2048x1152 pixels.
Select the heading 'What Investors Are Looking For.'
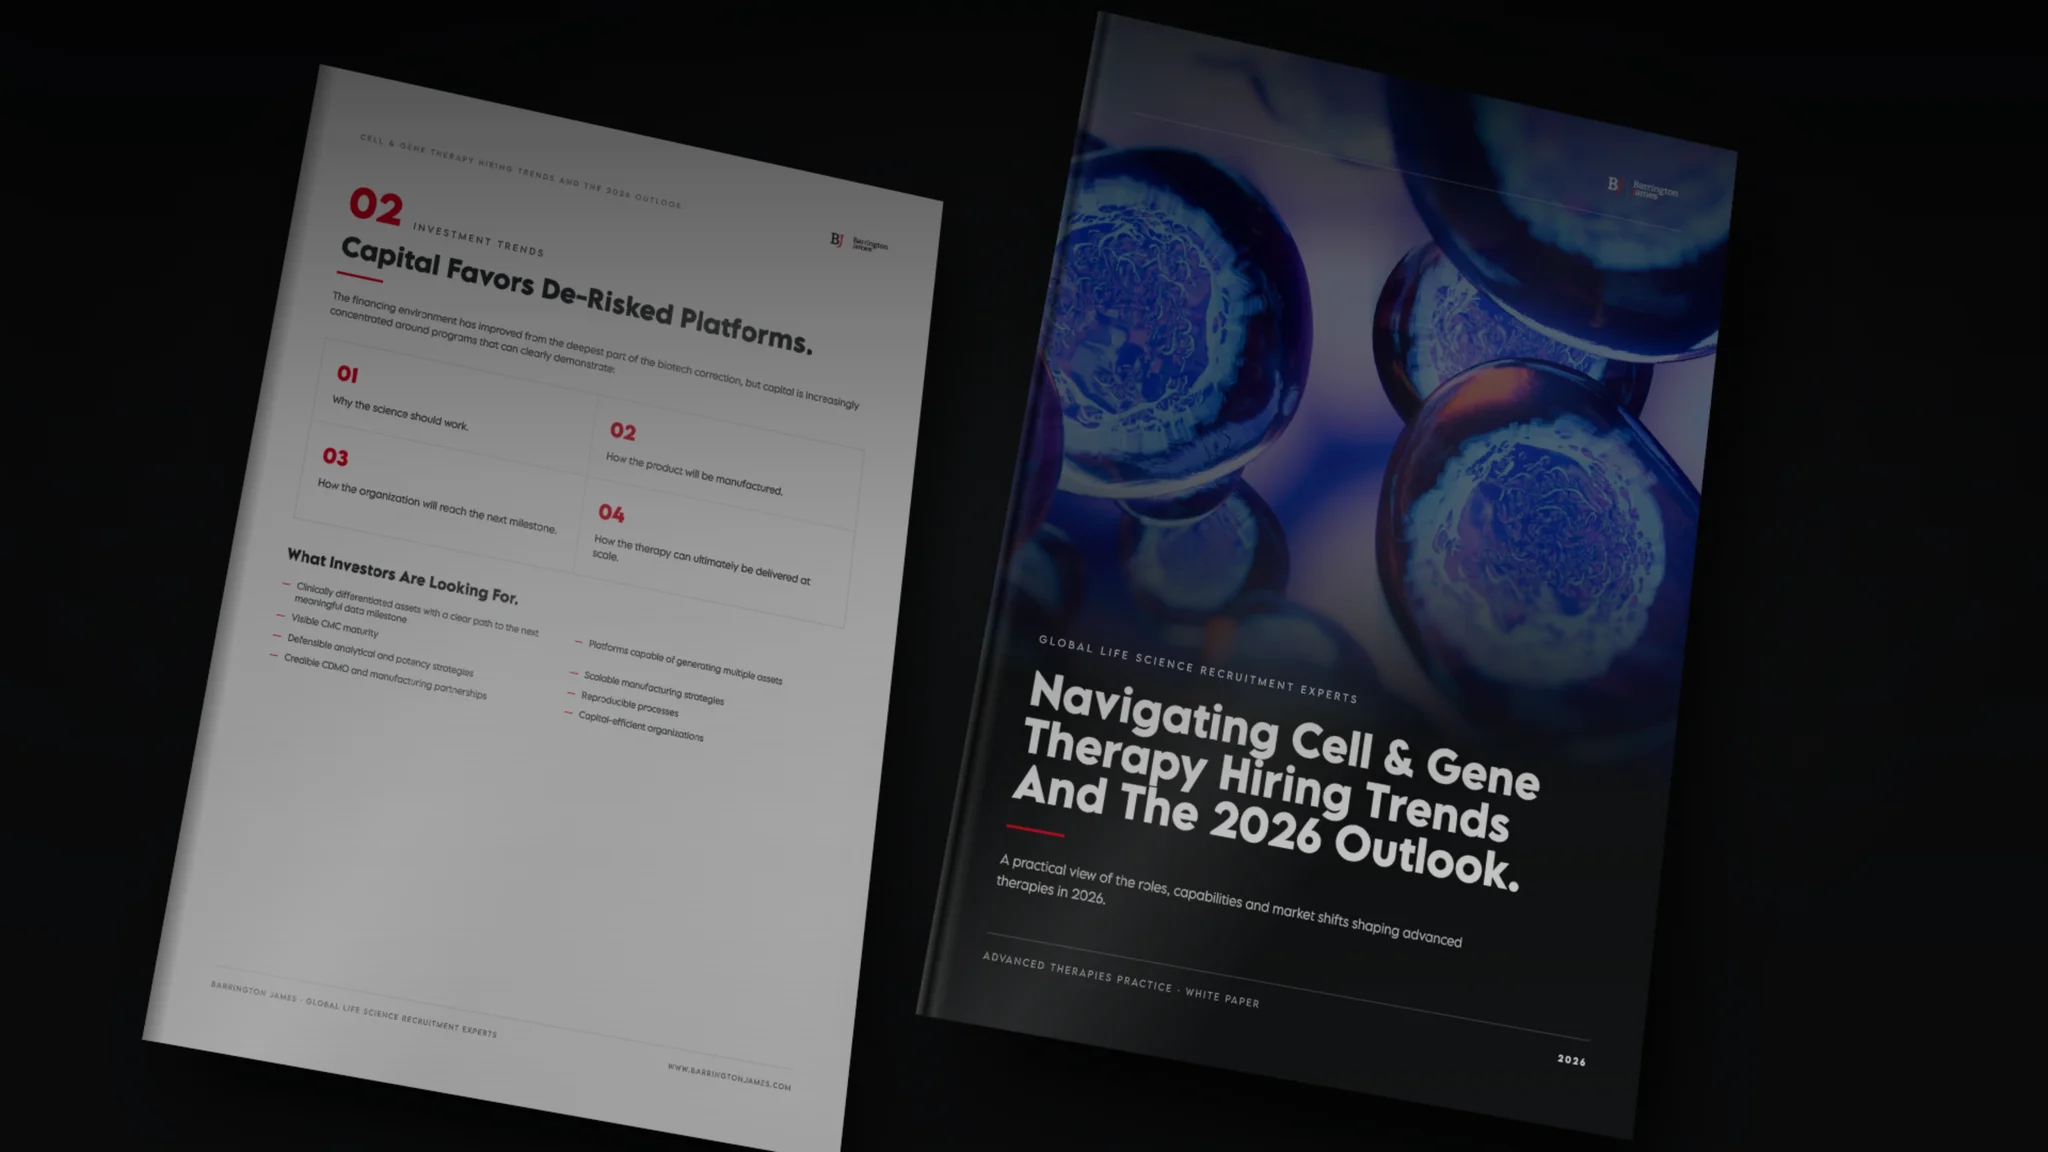pyautogui.click(x=403, y=576)
